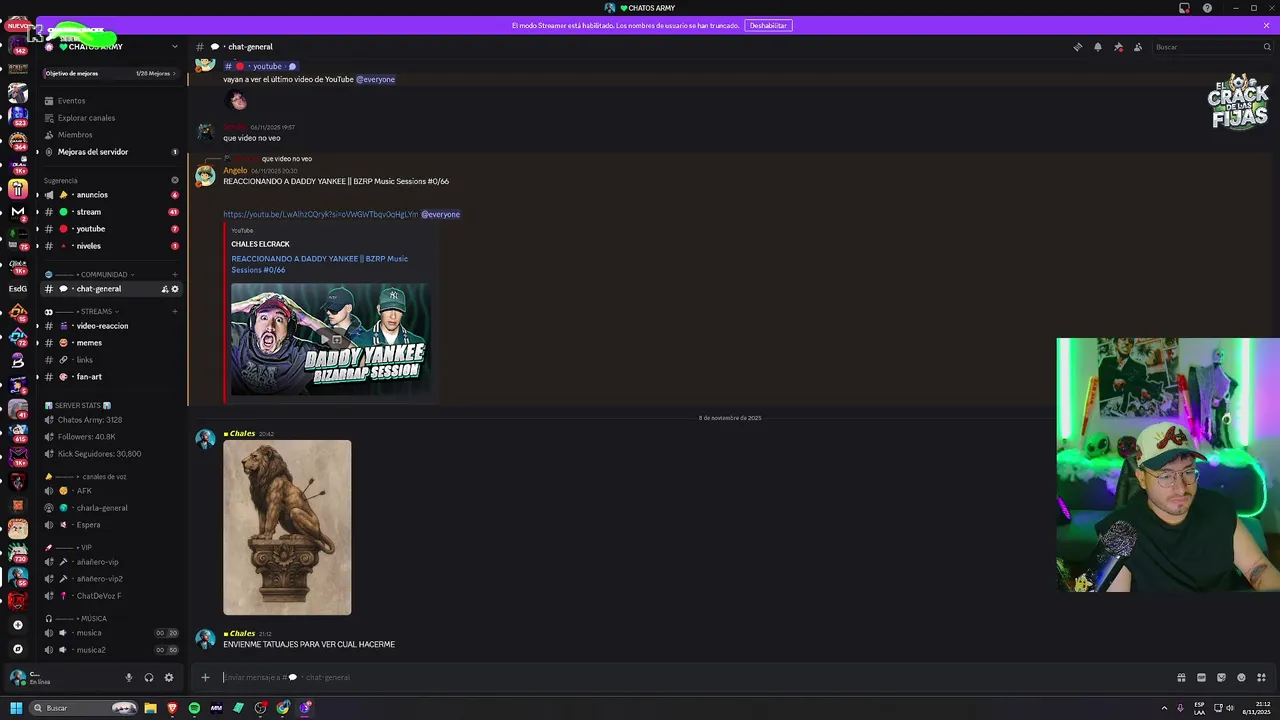Join the musica voice channel
Image resolution: width=1280 pixels, height=720 pixels.
click(110, 633)
